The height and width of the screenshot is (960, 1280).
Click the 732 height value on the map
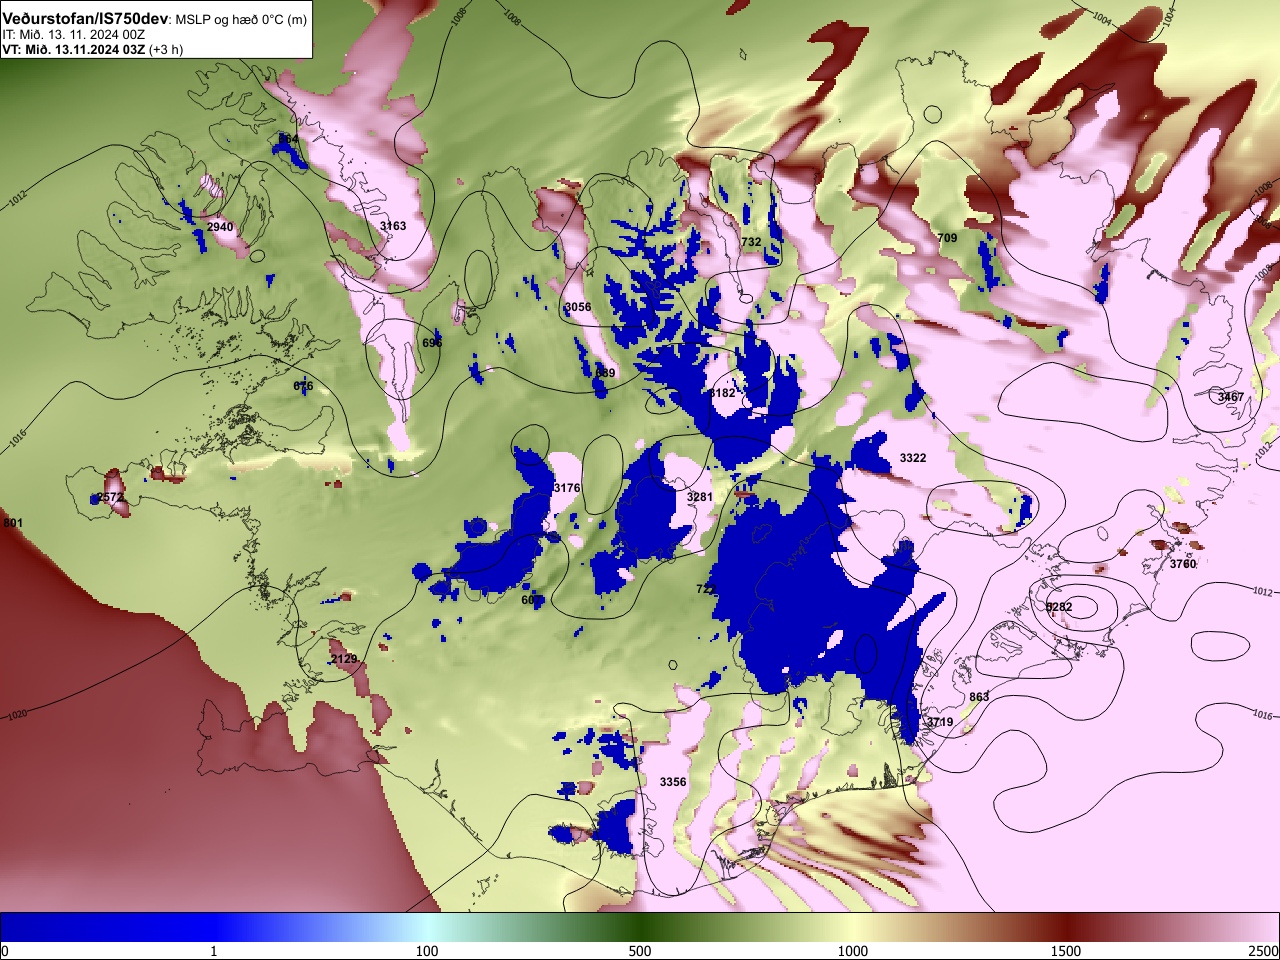pos(751,242)
